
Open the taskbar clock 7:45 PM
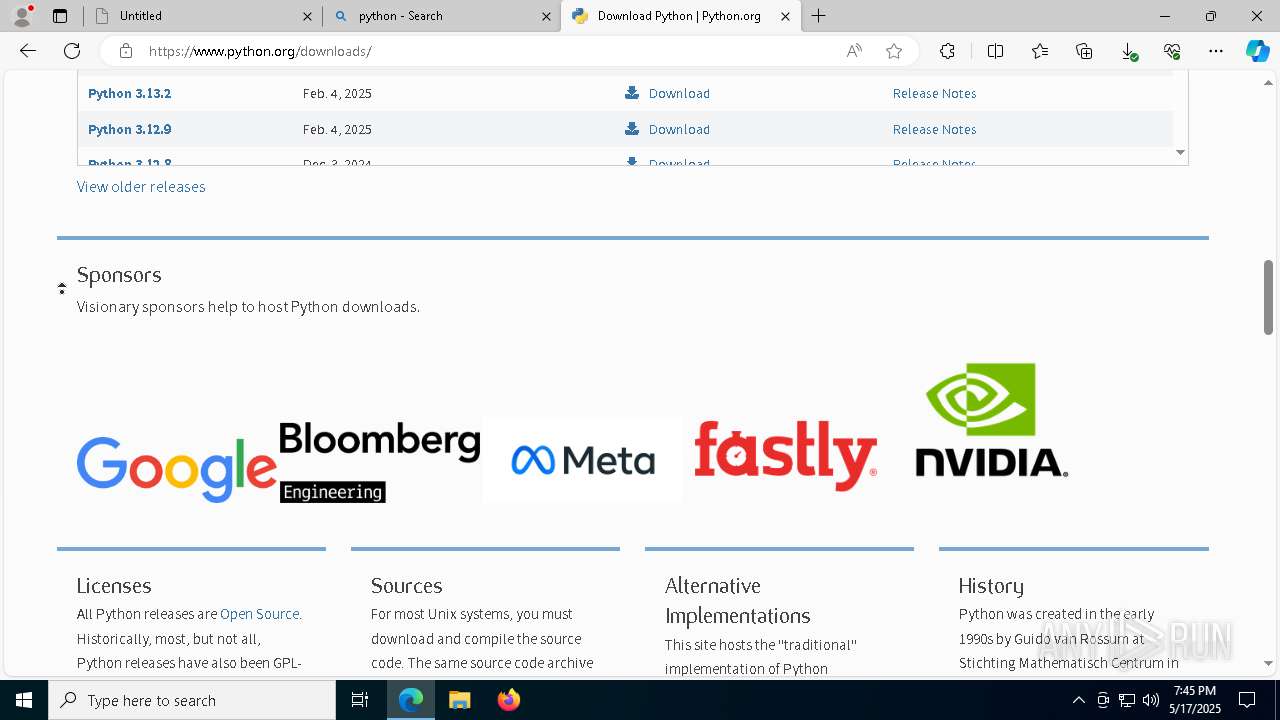[1195, 700]
